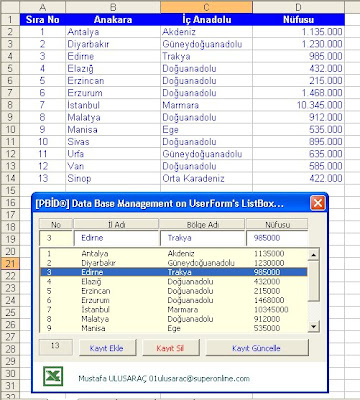Click the 1.135.000 population cell
Screen dimensions: 360x400
(x=298, y=32)
